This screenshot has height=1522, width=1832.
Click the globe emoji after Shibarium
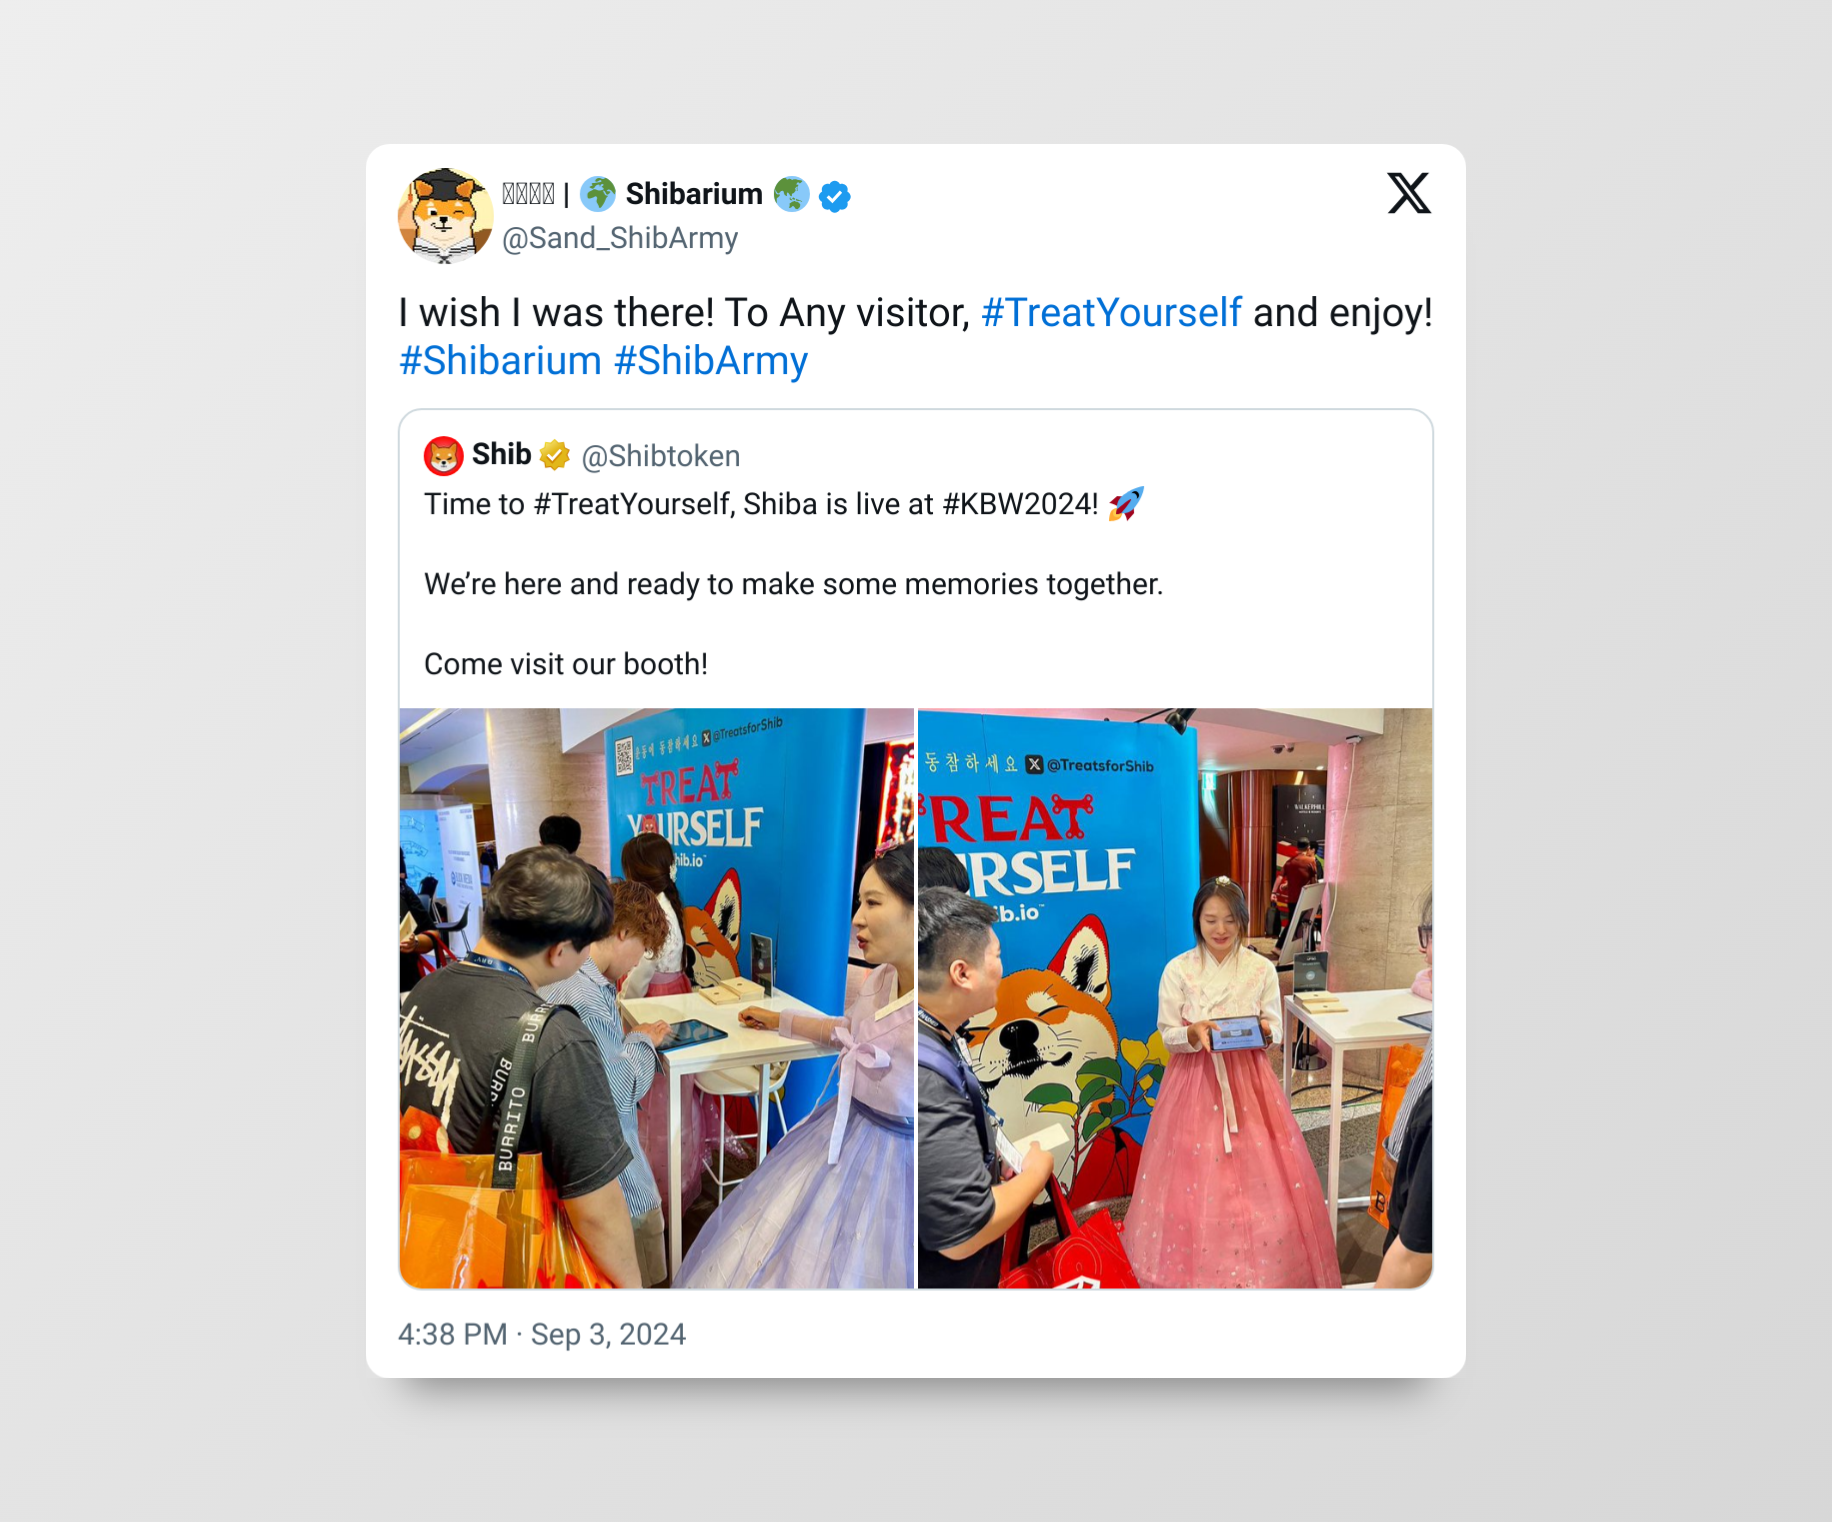click(791, 194)
